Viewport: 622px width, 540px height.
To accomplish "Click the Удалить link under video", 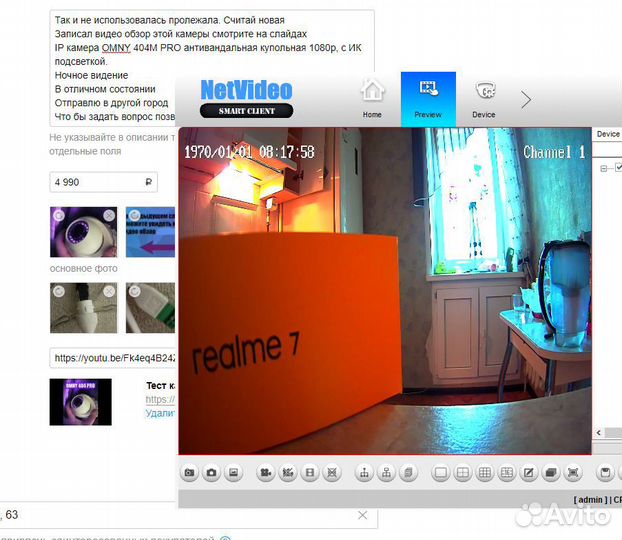I will 160,412.
